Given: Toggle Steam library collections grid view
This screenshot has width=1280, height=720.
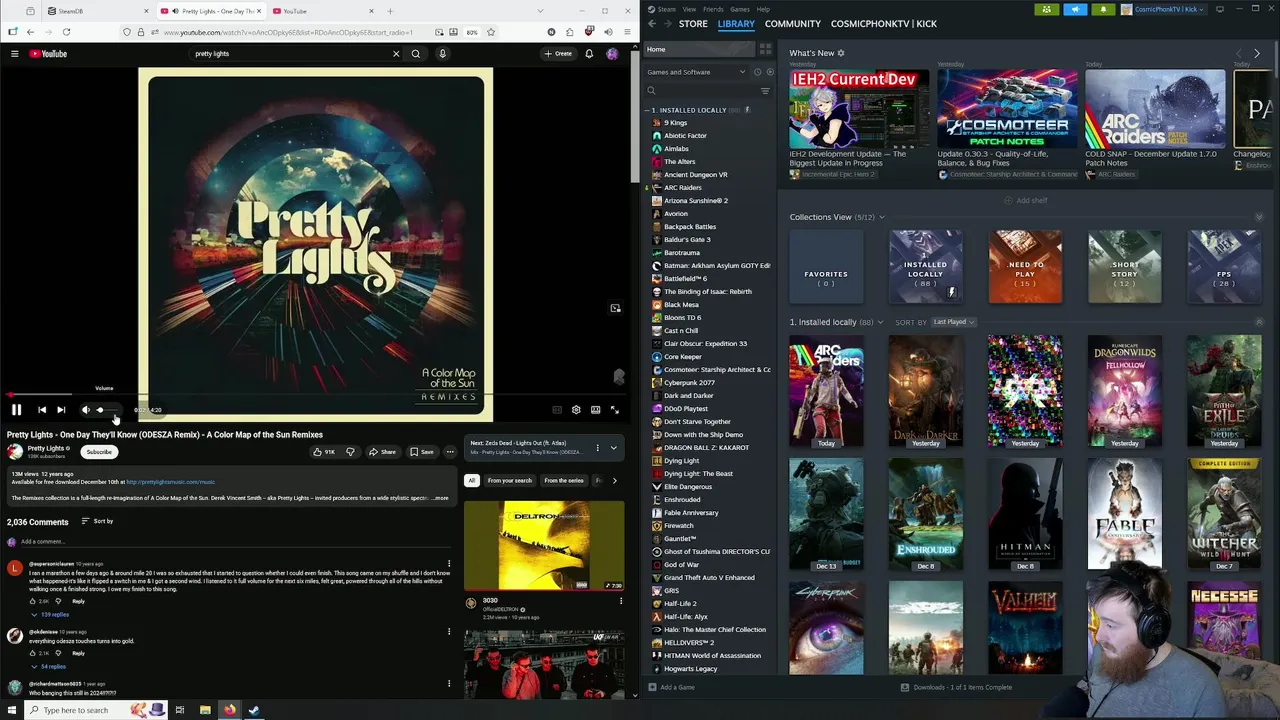Looking at the screenshot, I should click(765, 49).
